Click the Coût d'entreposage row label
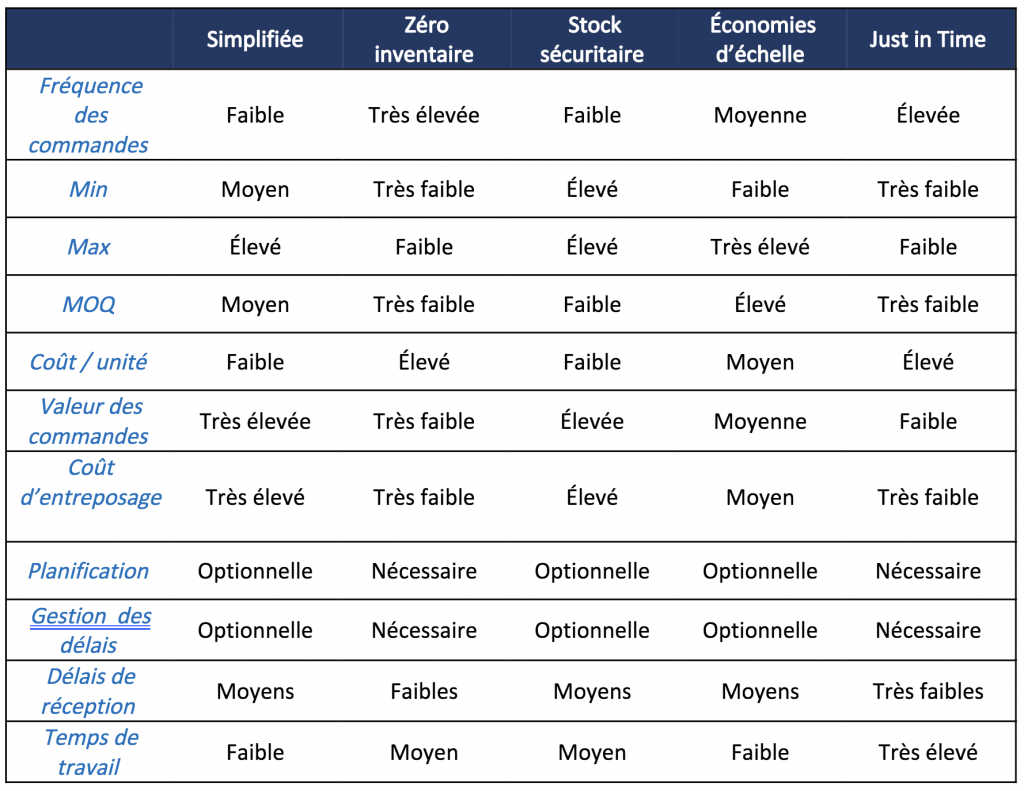1024x791 pixels. pos(91,483)
